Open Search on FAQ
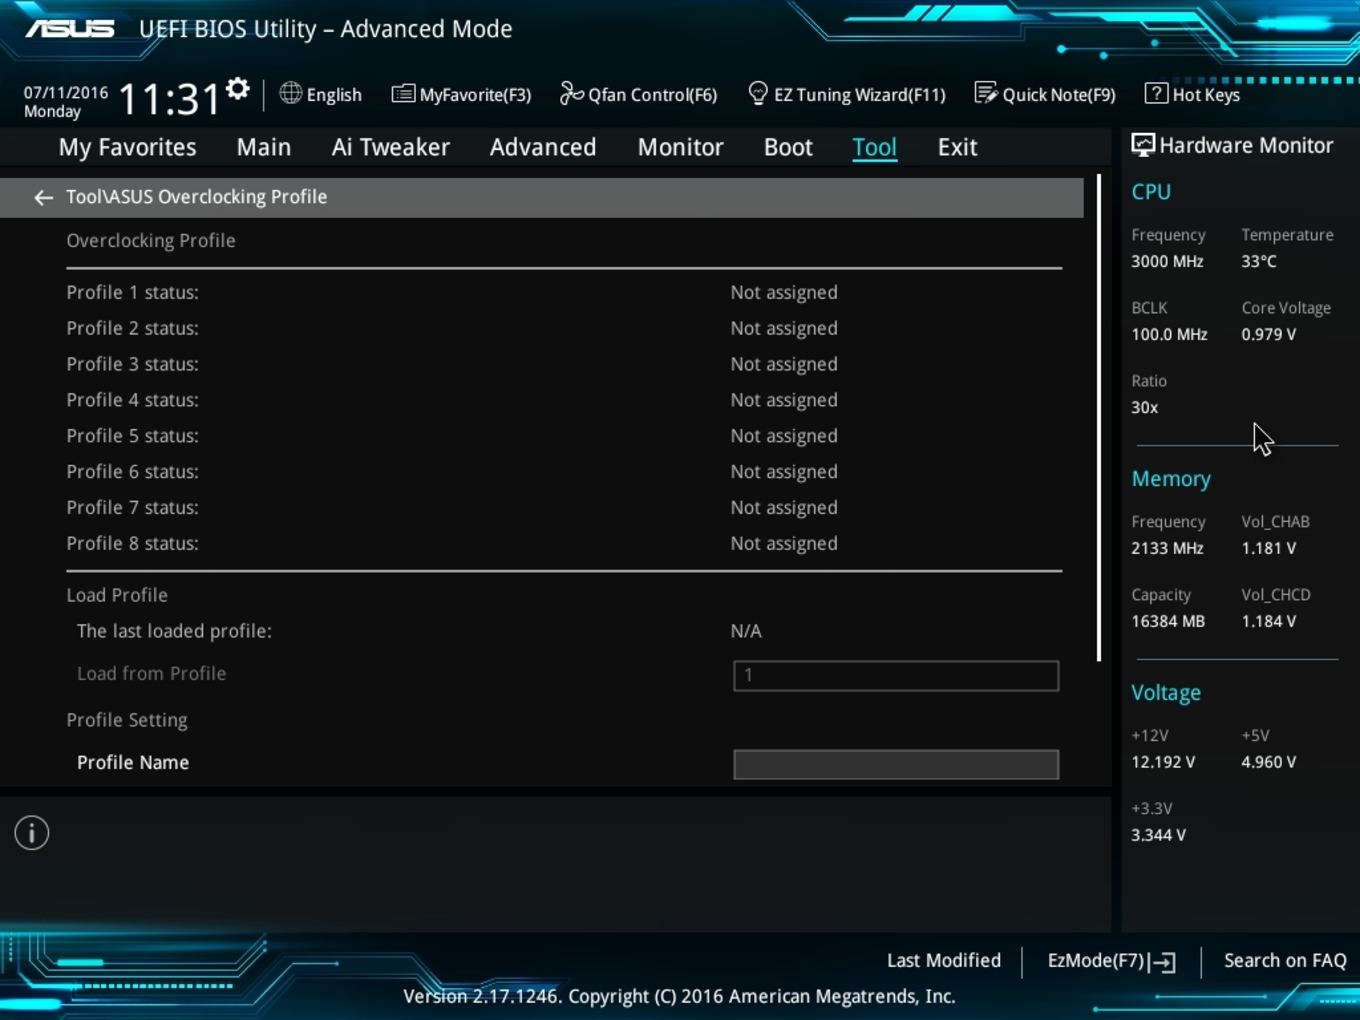 1285,960
